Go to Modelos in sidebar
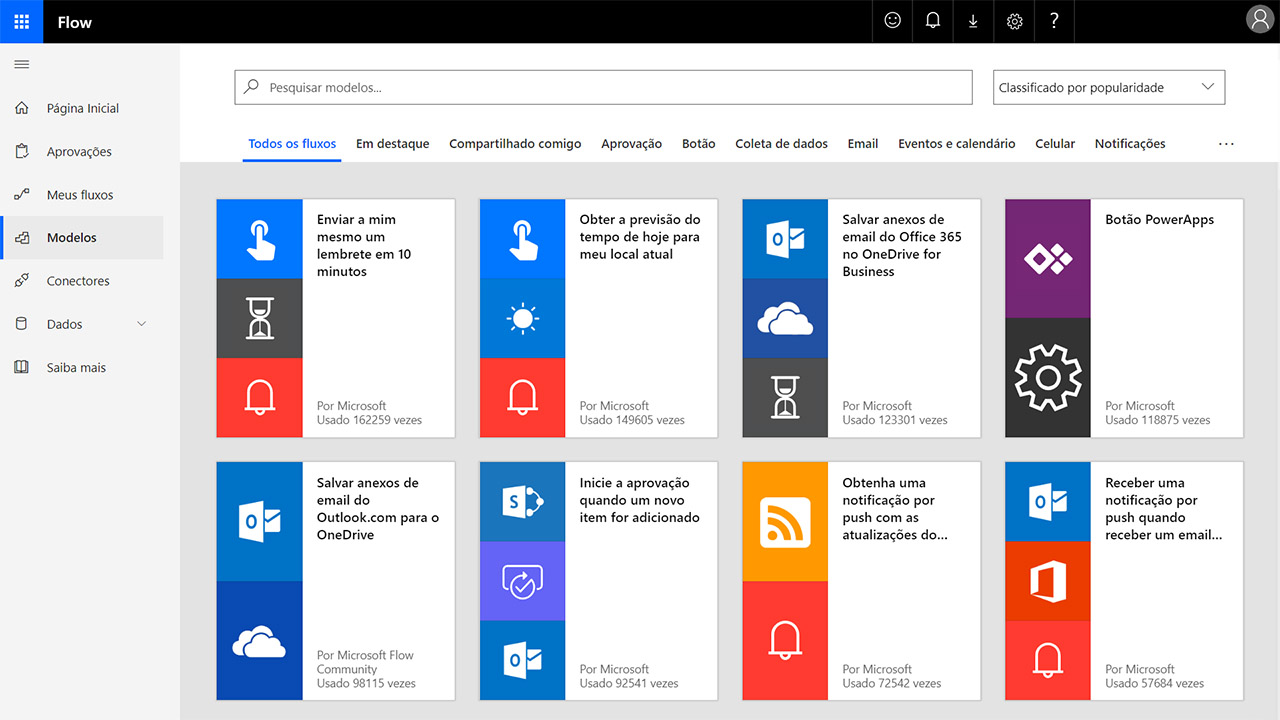Screen dimensions: 1280x720 [x=82, y=238]
